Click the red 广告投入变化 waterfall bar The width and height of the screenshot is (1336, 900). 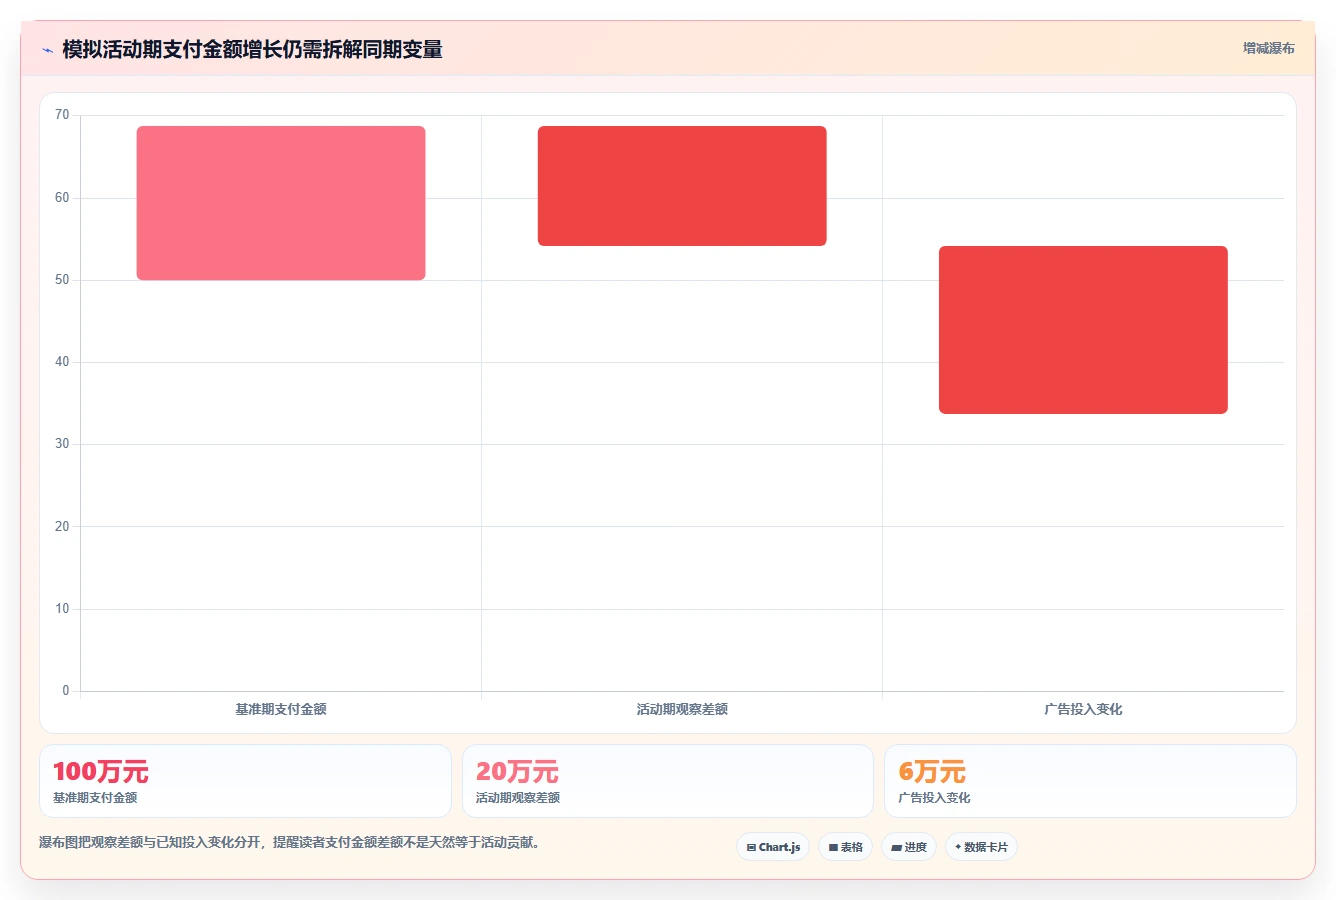(x=1083, y=330)
